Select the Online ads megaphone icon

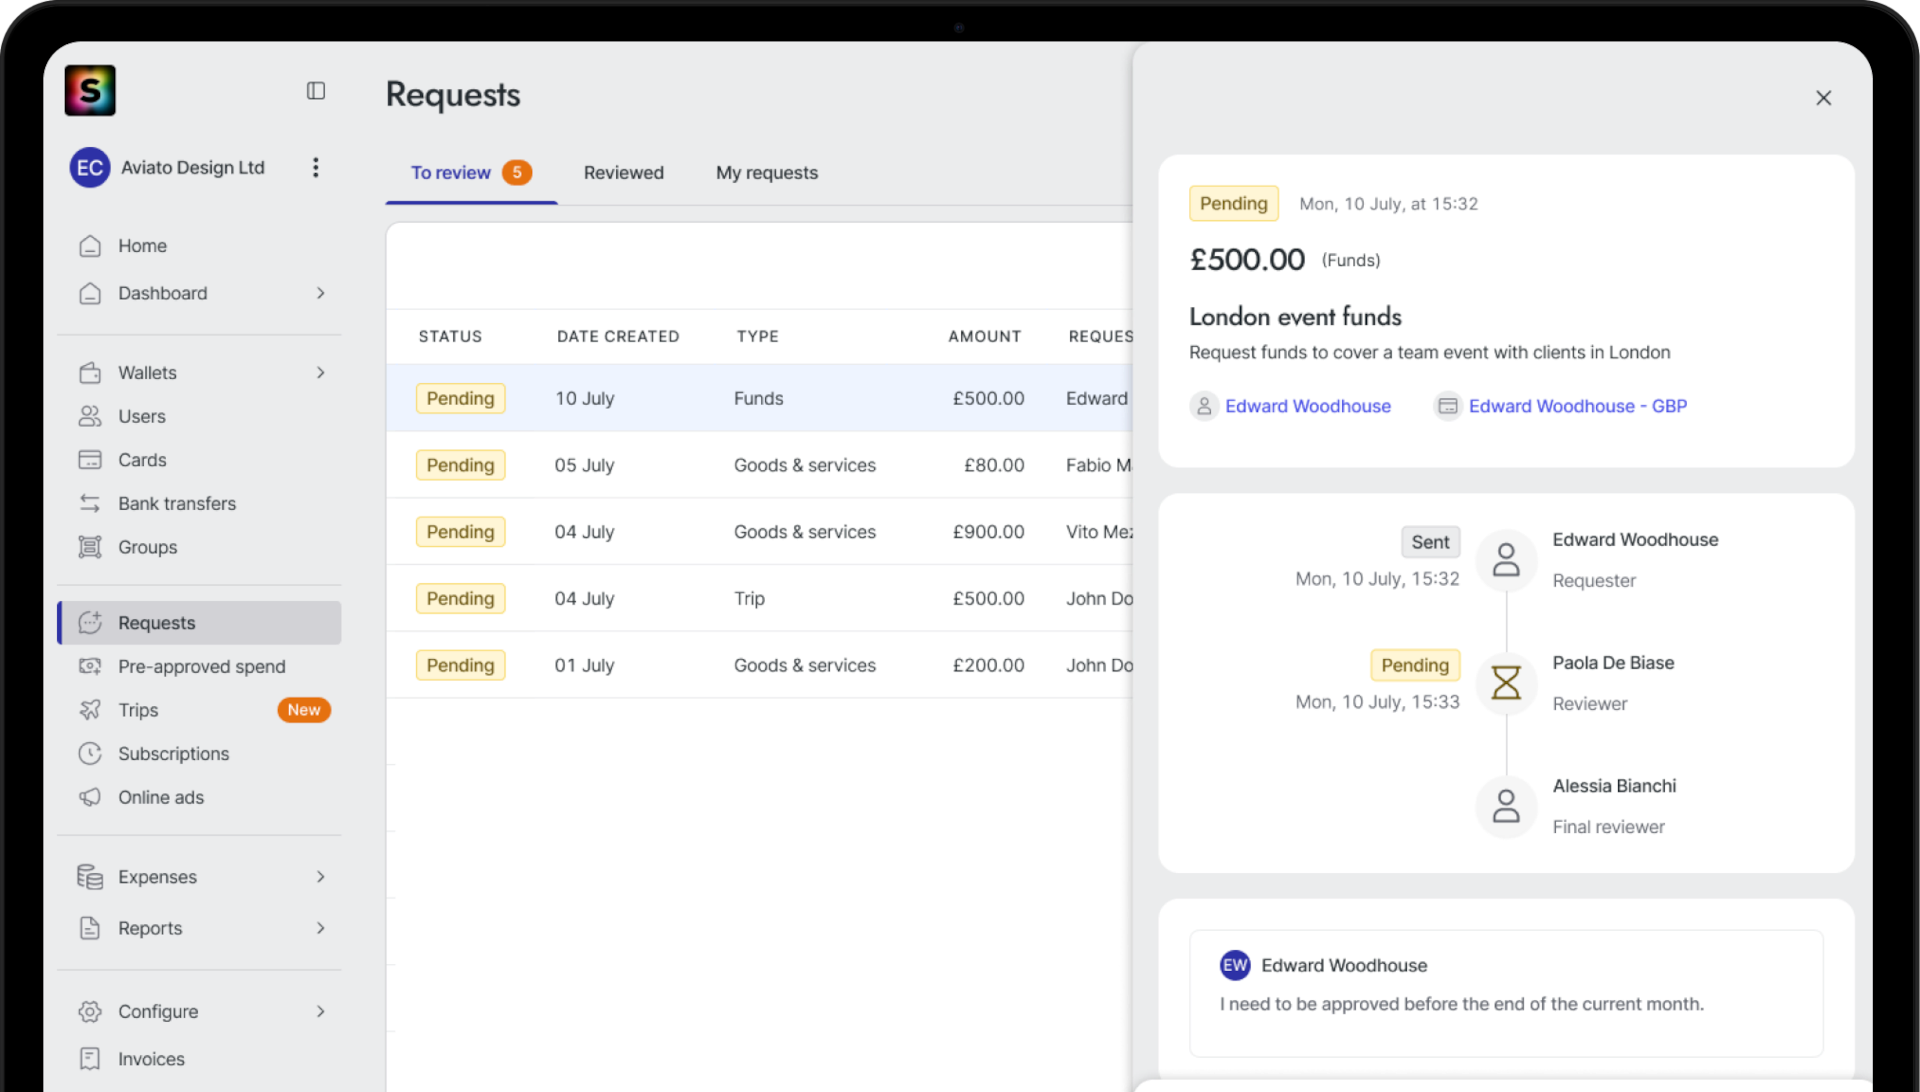pyautogui.click(x=90, y=797)
